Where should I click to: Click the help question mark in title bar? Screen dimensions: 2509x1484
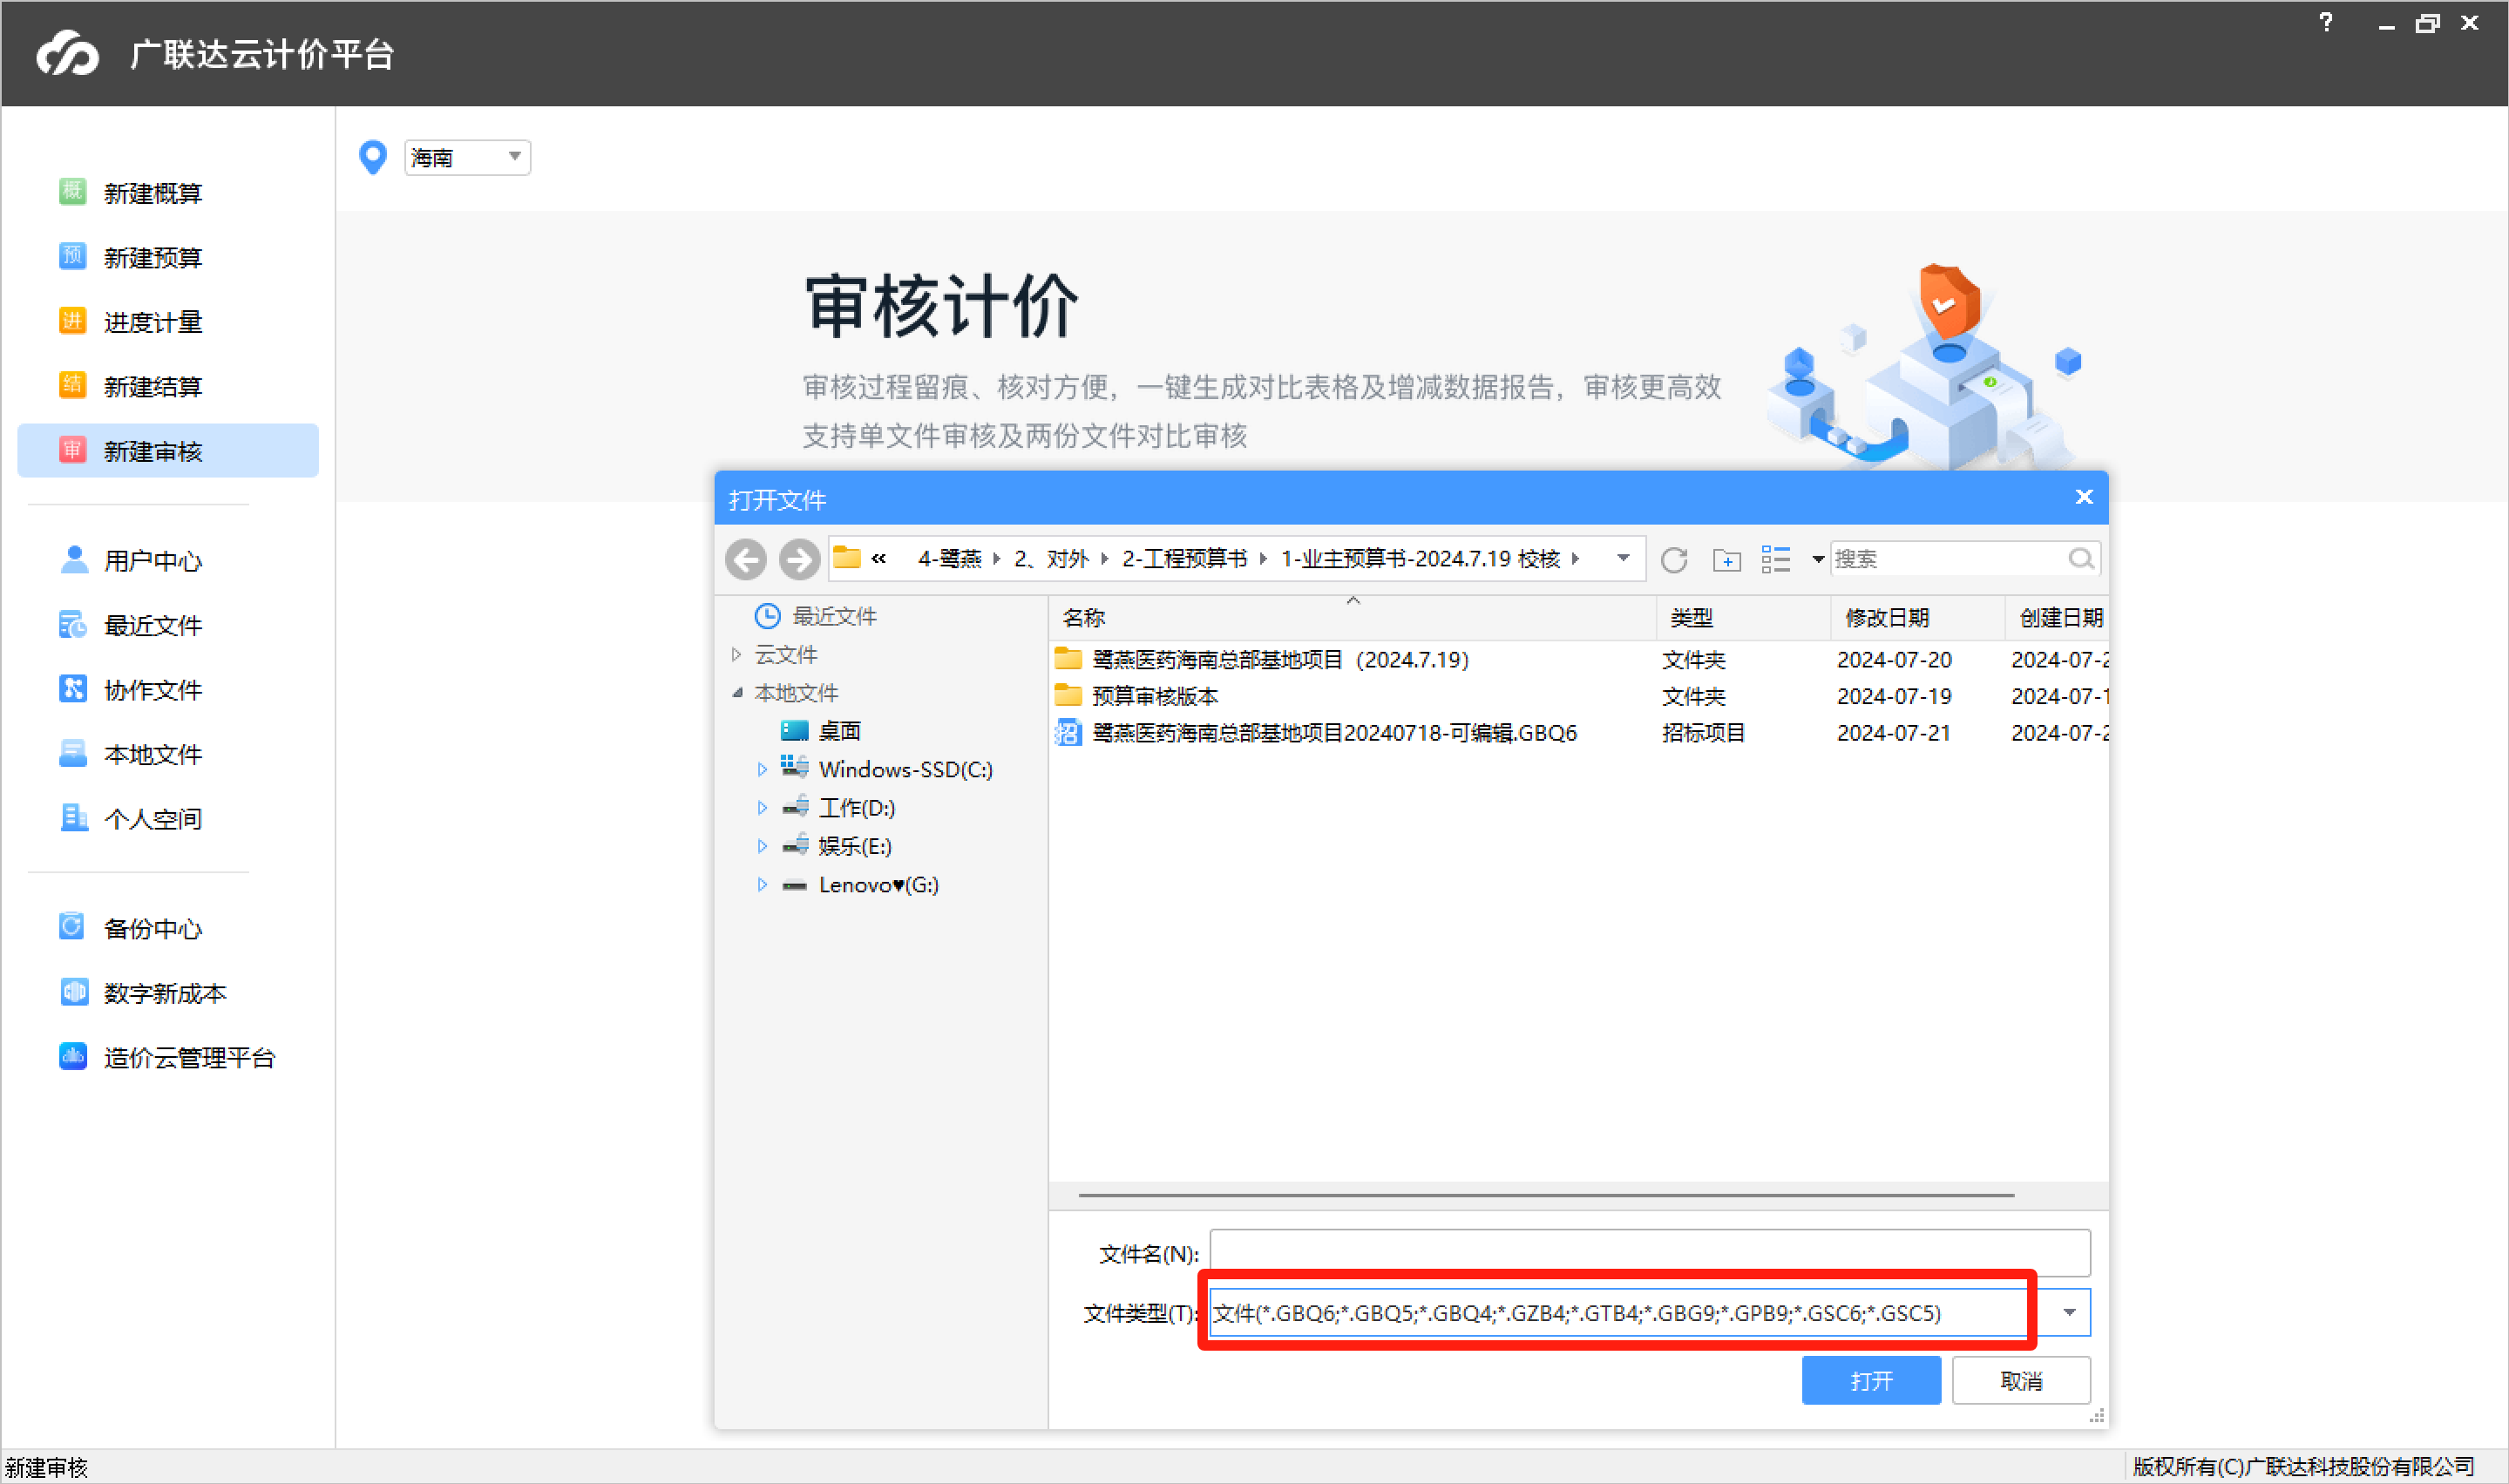[2325, 22]
